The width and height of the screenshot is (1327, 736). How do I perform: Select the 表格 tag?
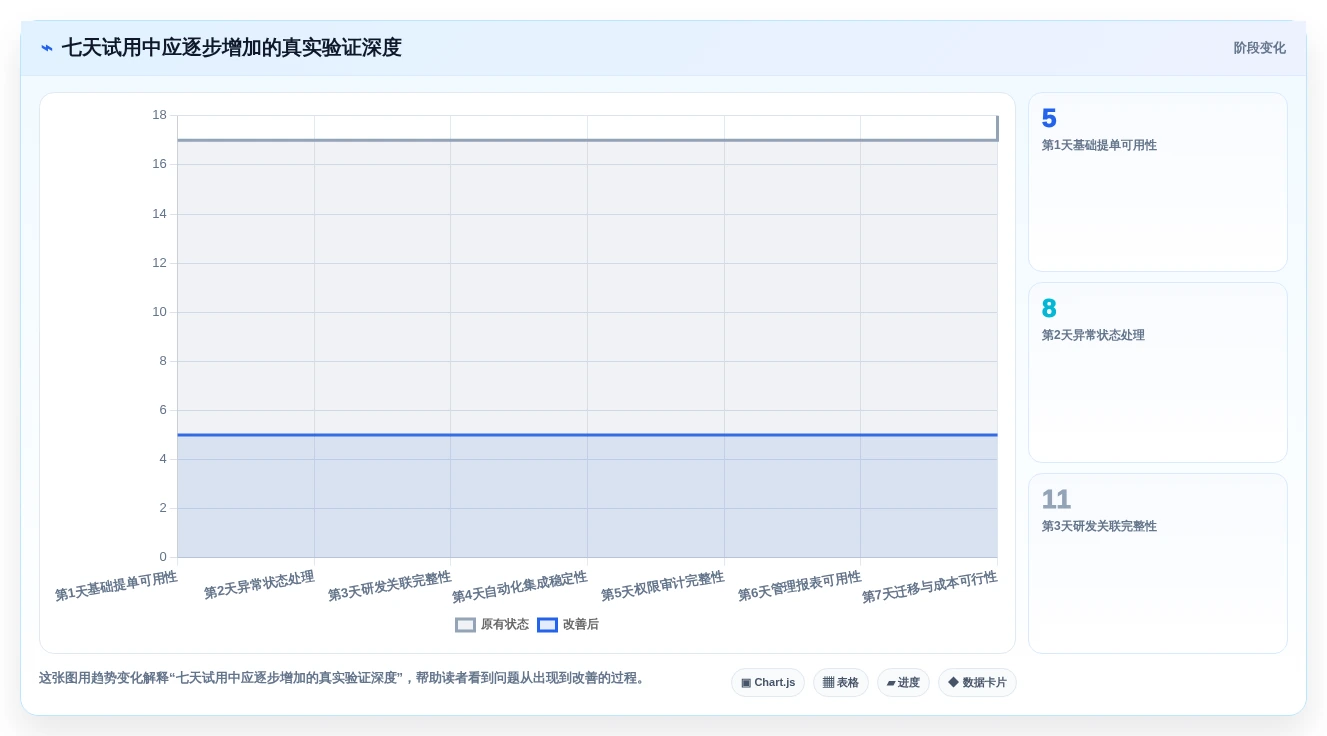841,683
